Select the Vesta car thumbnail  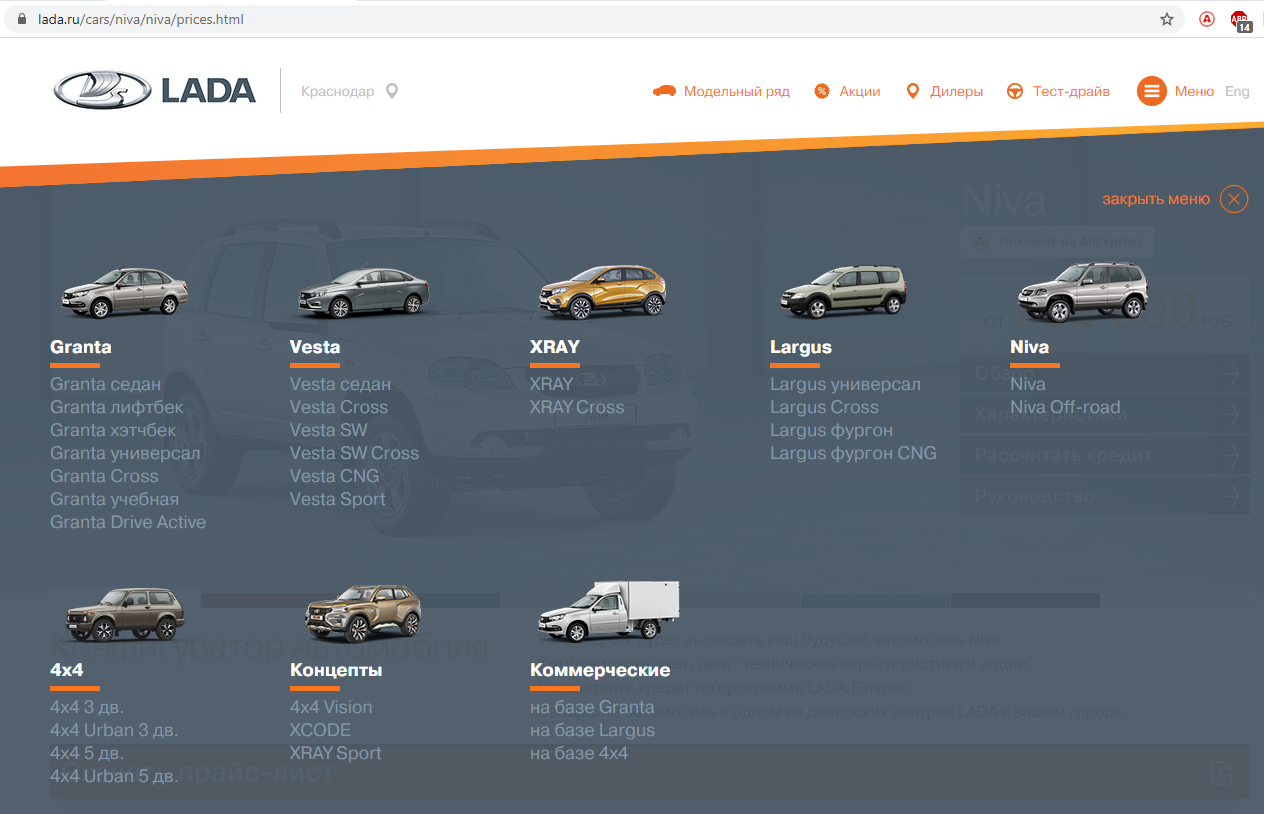coord(364,292)
